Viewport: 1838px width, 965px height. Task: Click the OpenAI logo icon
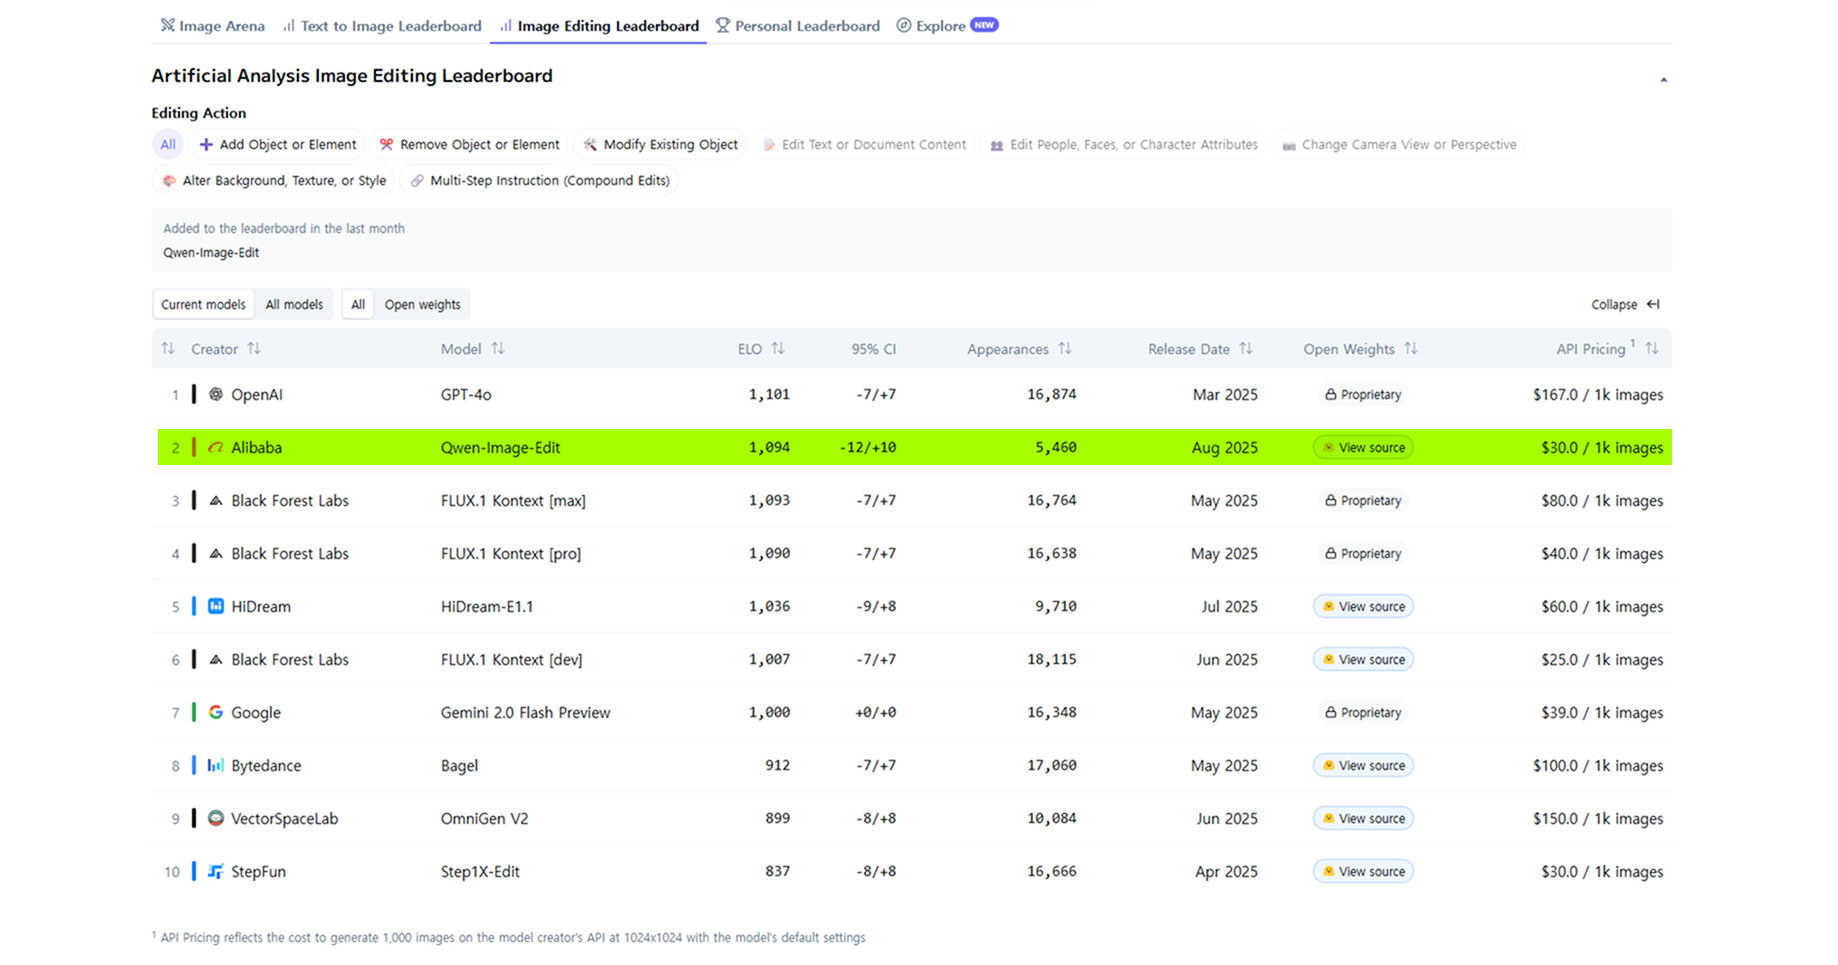pyautogui.click(x=216, y=395)
